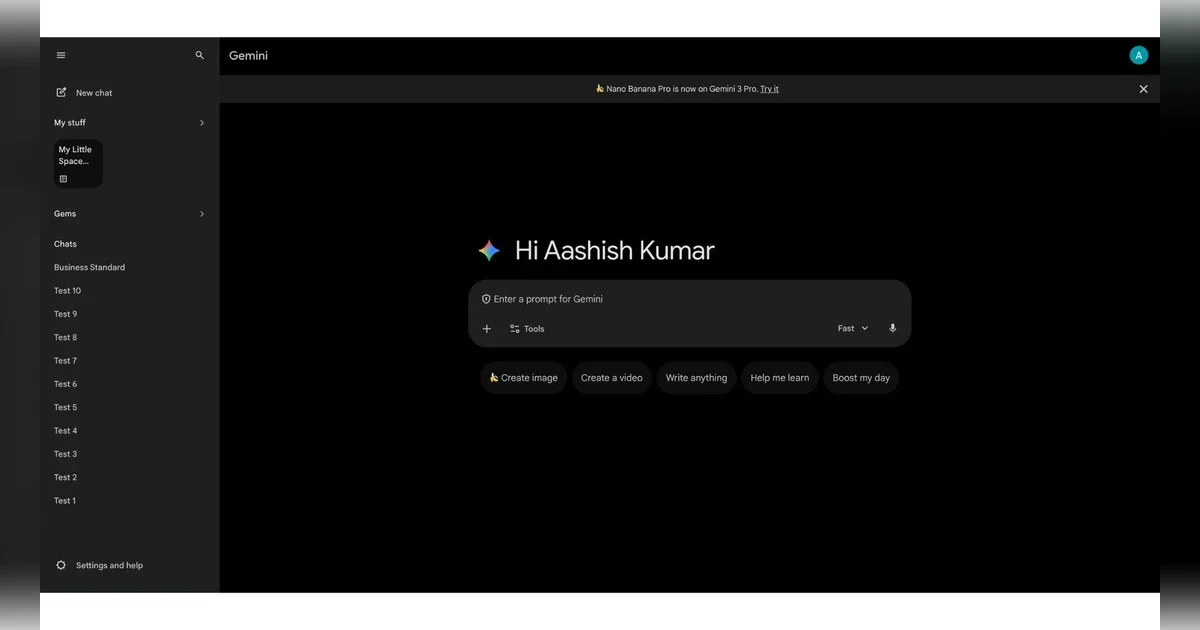Open your account avatar in the top bar

(x=1138, y=55)
